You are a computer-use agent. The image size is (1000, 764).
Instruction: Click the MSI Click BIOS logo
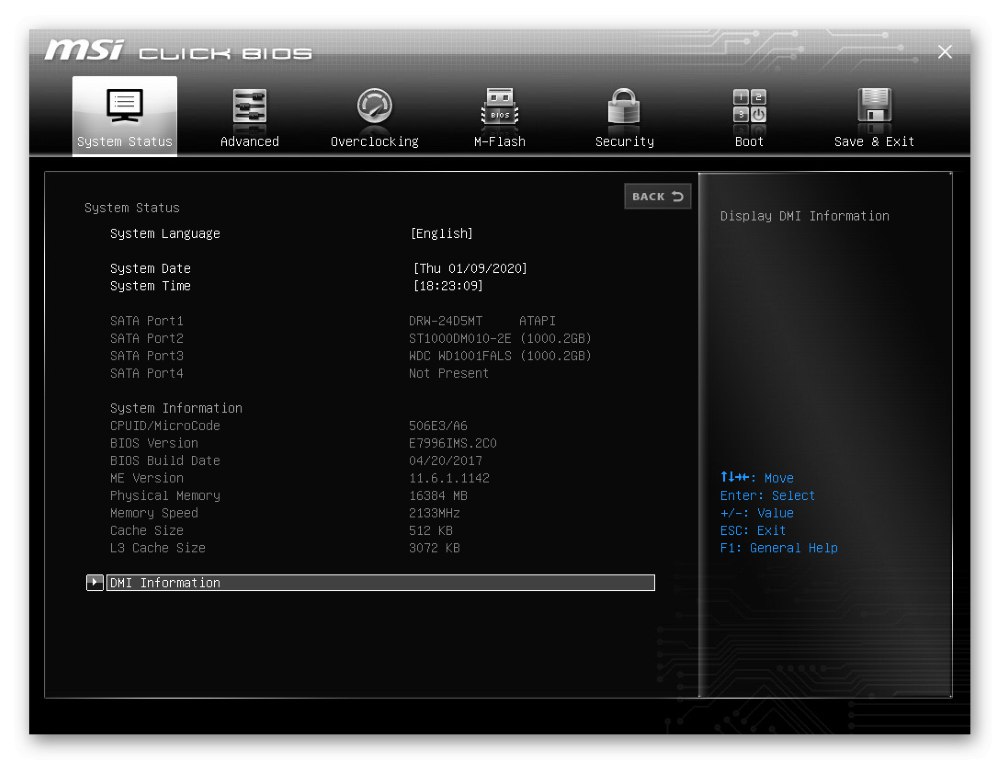pos(178,50)
